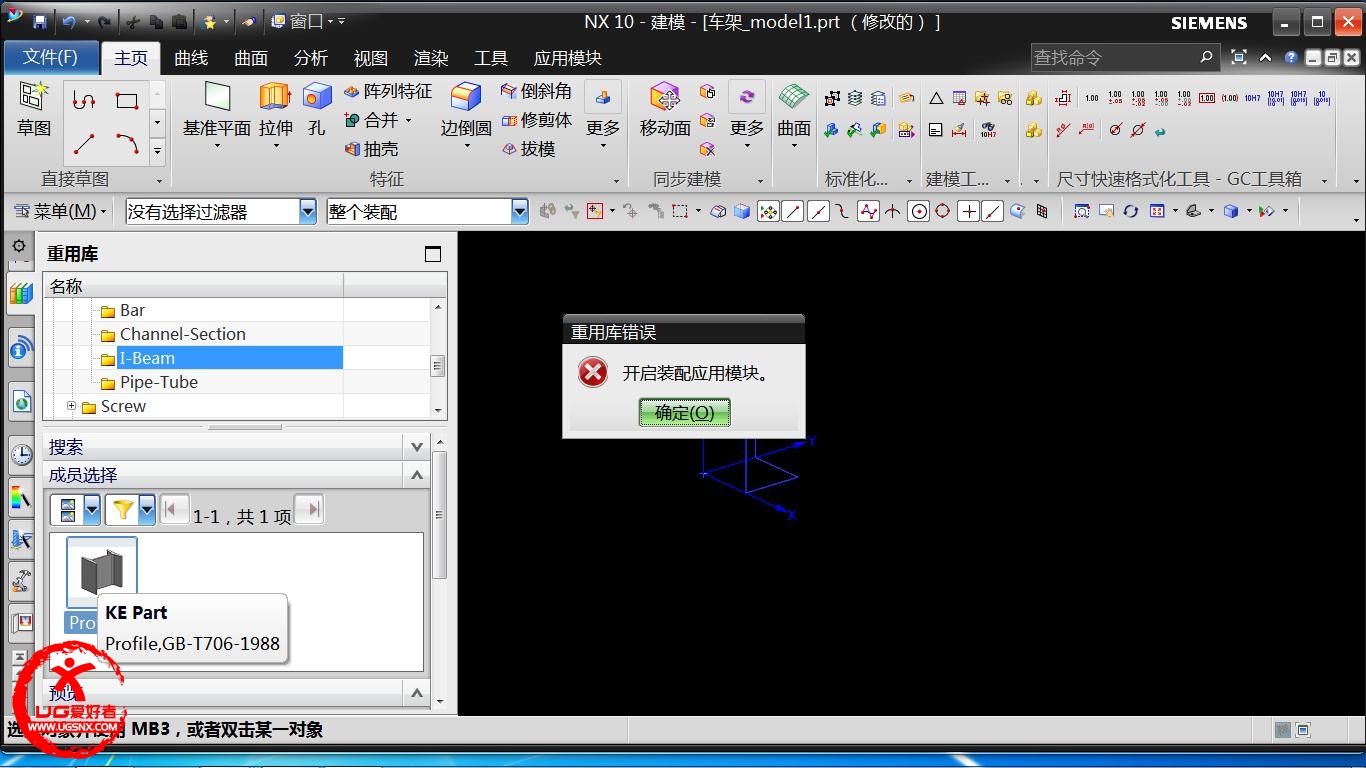
Task: Open the 文件(F) menu
Action: [x=51, y=57]
